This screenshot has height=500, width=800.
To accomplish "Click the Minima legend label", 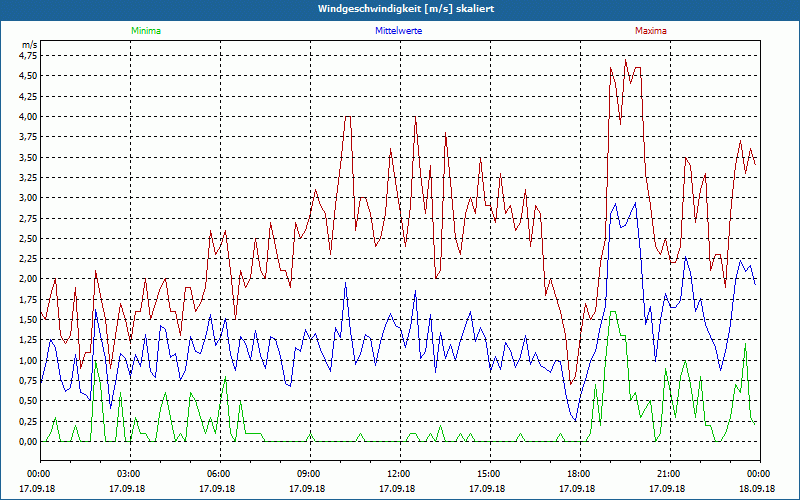I will point(146,31).
